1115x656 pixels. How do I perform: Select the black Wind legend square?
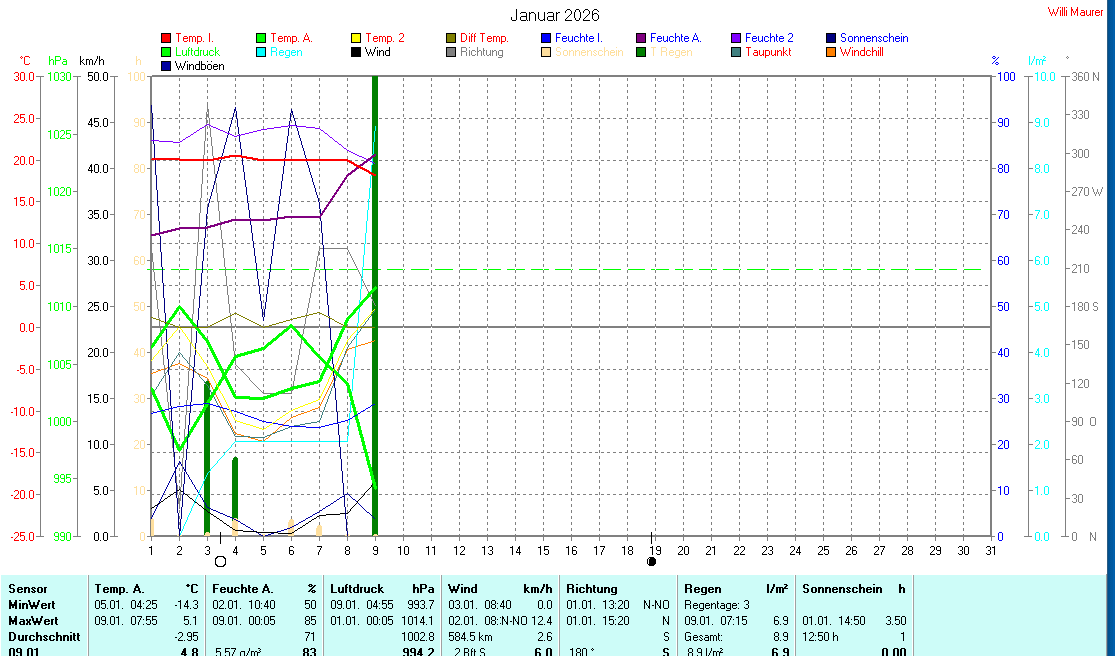[356, 52]
